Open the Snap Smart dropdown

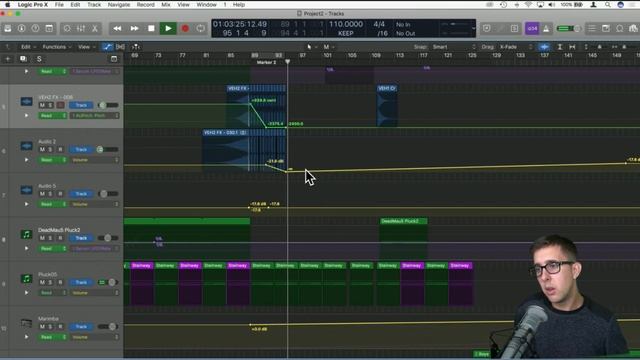[x=453, y=47]
